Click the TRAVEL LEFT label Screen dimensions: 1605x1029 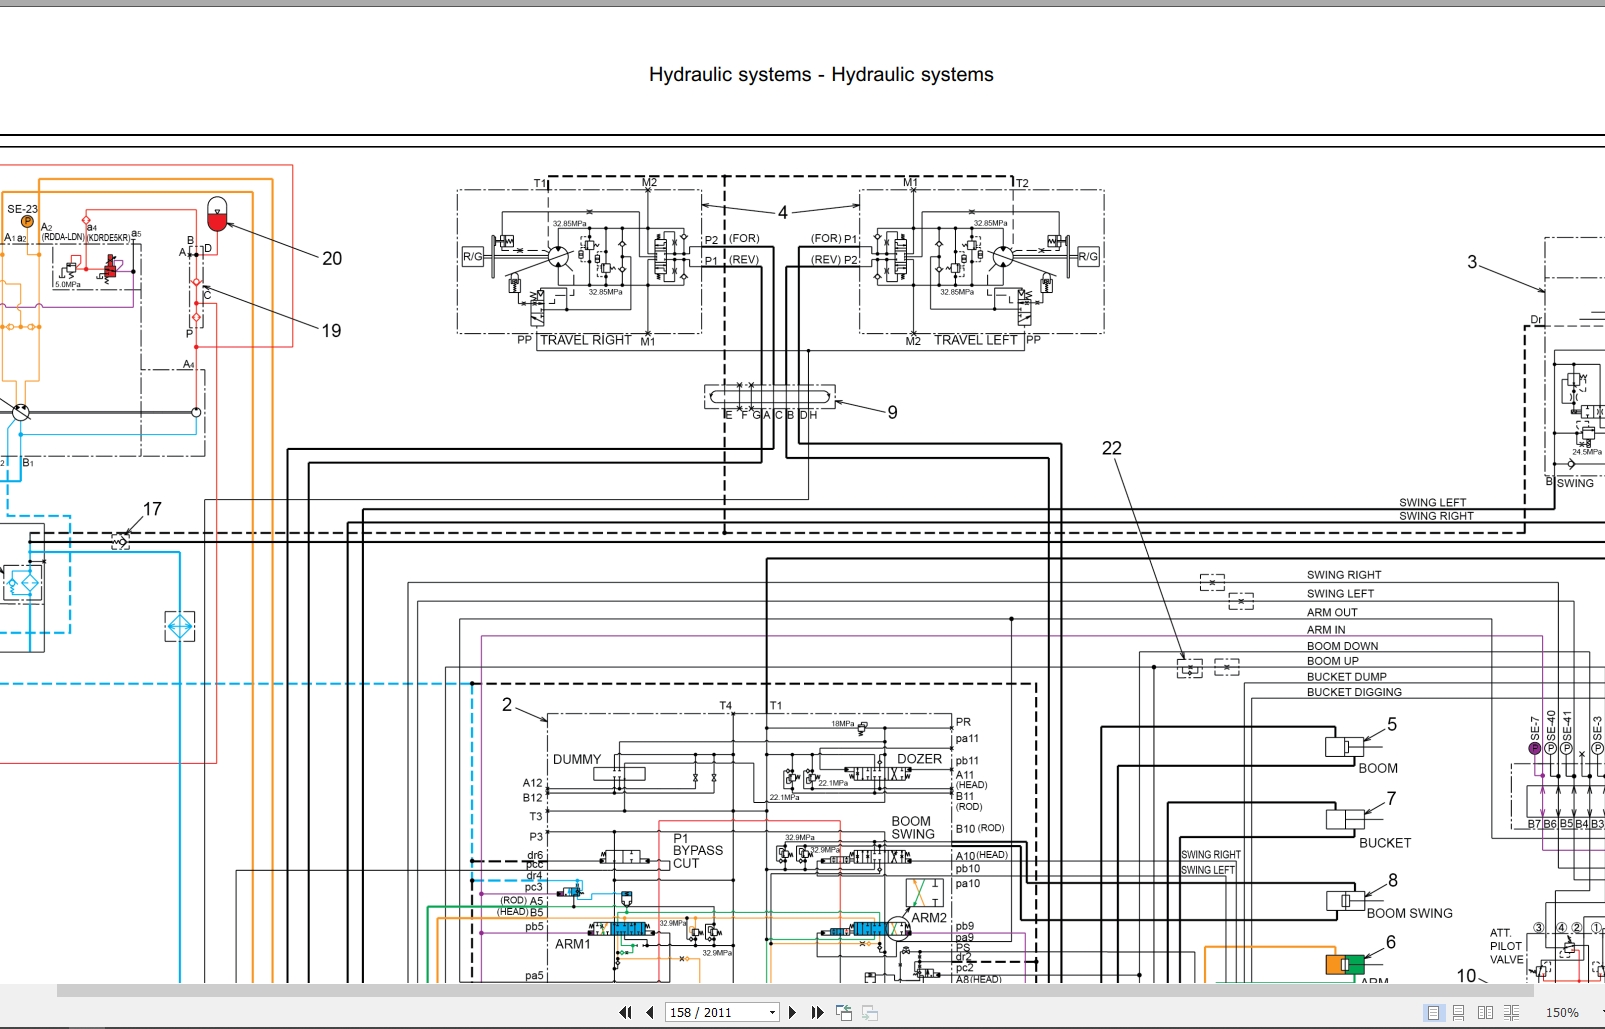[976, 340]
